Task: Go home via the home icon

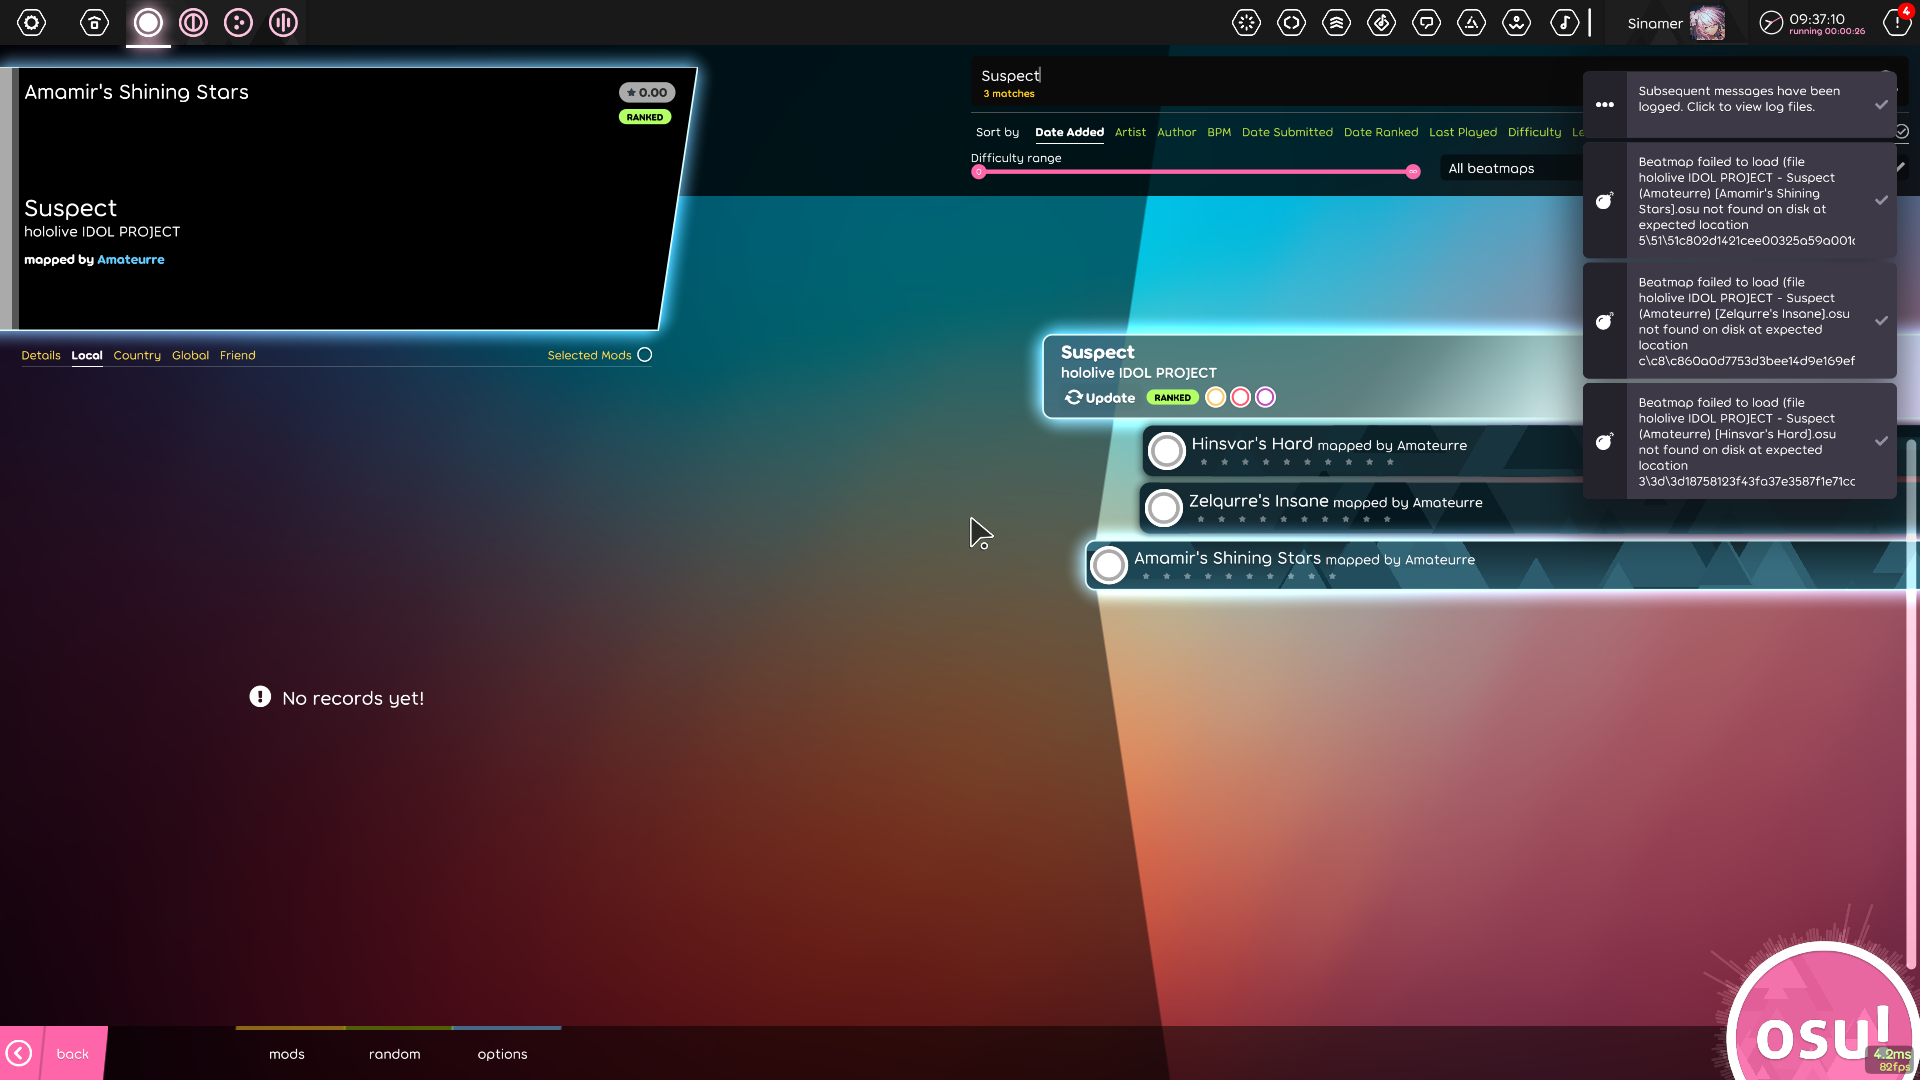Action: pyautogui.click(x=94, y=22)
